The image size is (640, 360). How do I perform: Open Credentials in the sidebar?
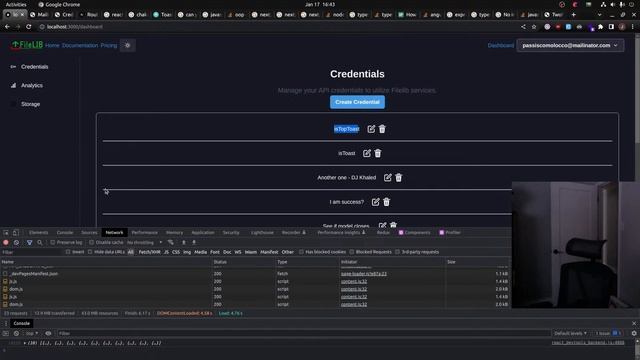(x=35, y=67)
